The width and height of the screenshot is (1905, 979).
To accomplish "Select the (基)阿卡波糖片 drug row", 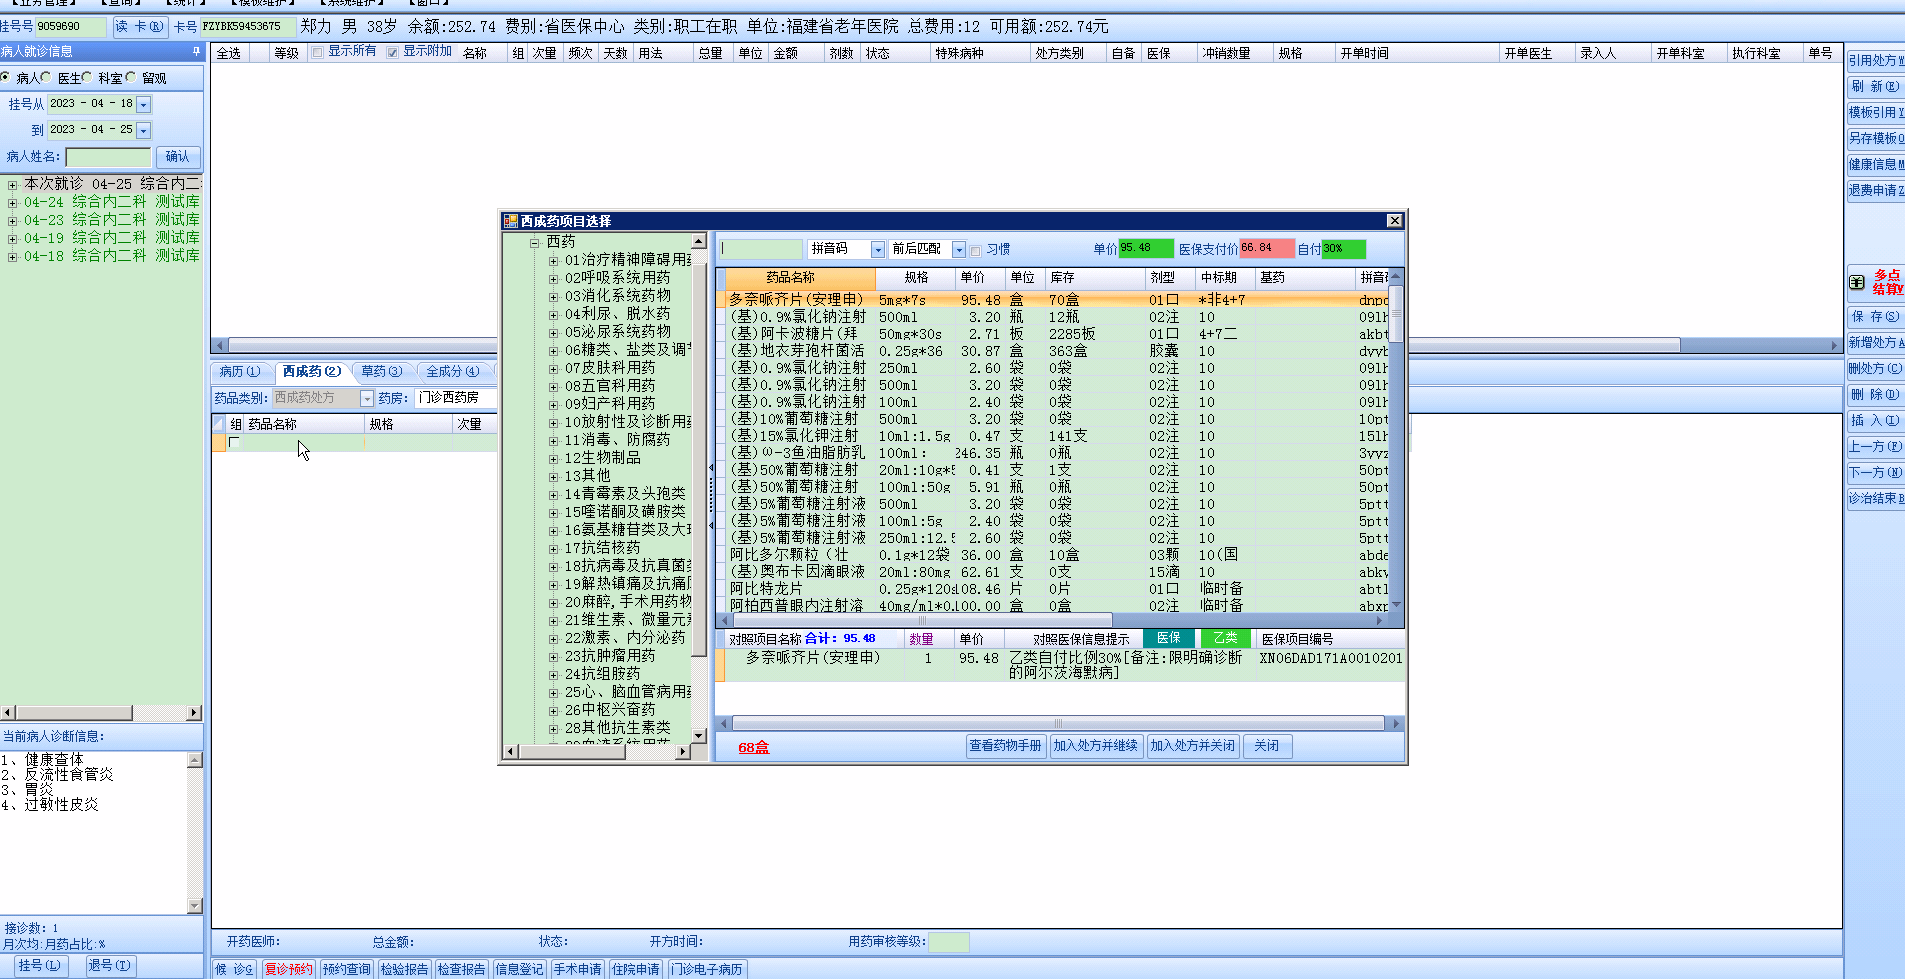I will [1053, 333].
